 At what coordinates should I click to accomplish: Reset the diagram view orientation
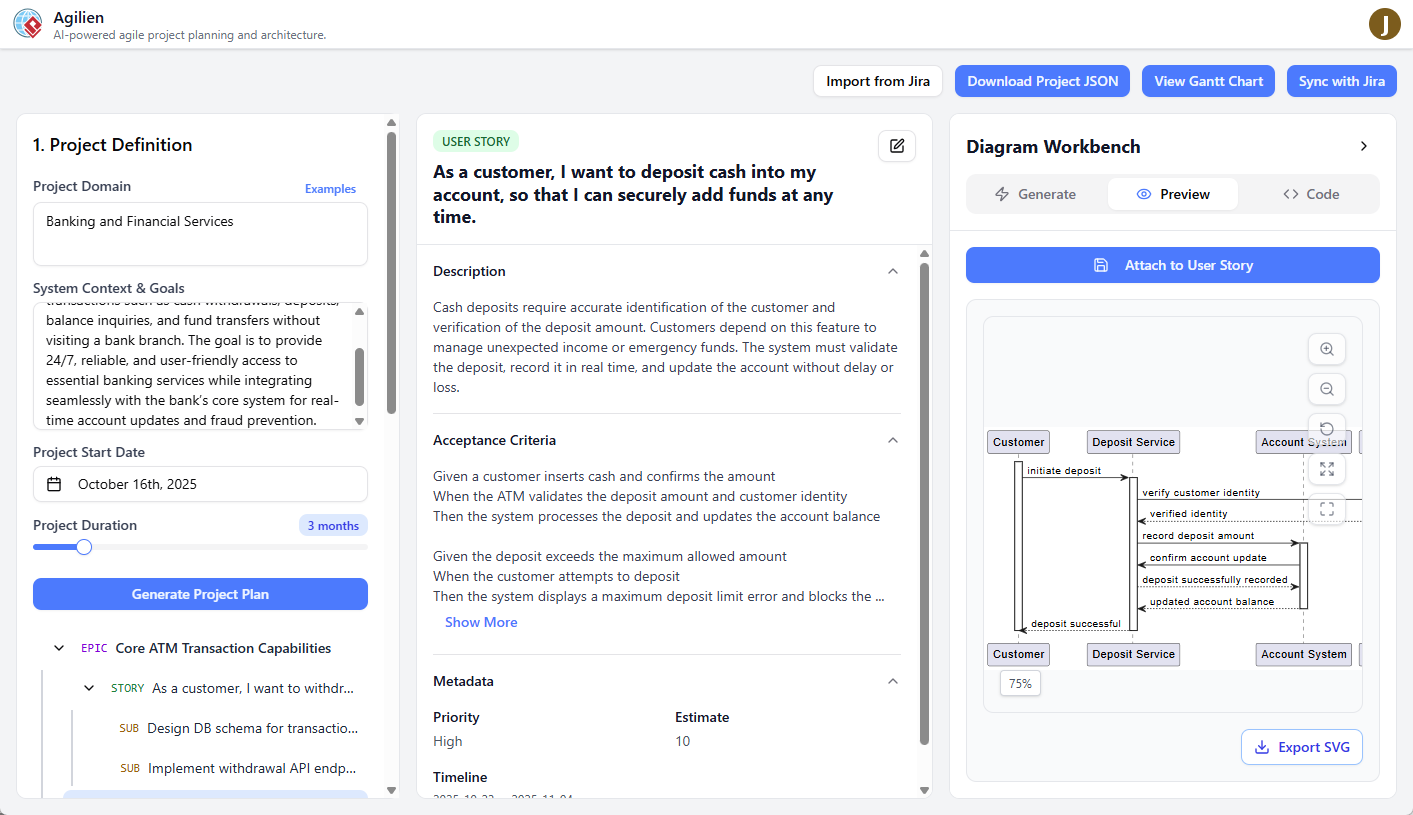coord(1326,429)
